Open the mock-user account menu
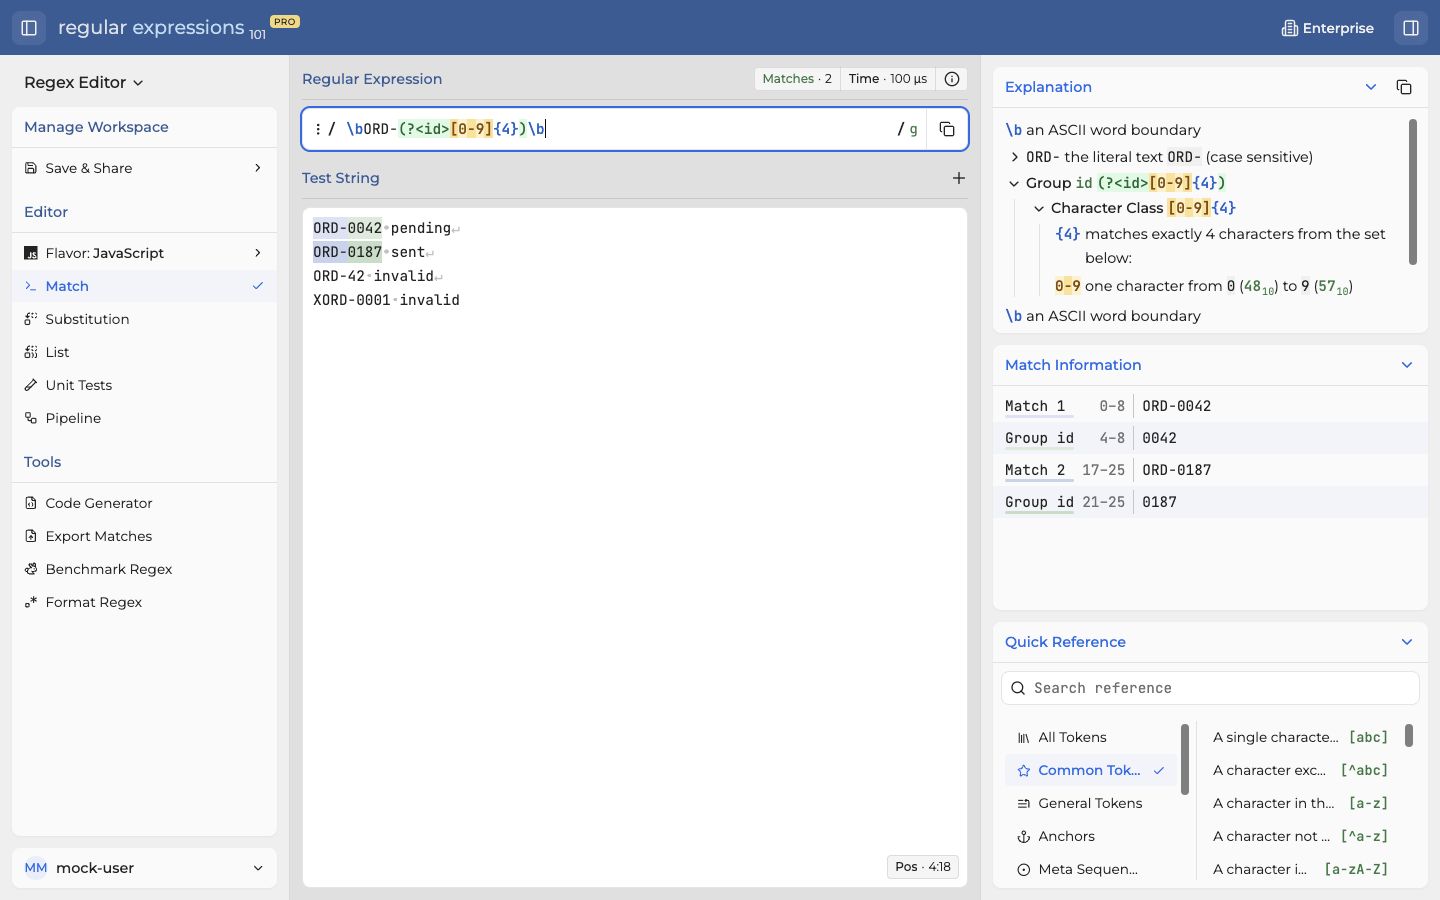Viewport: 1440px width, 900px height. 144,868
